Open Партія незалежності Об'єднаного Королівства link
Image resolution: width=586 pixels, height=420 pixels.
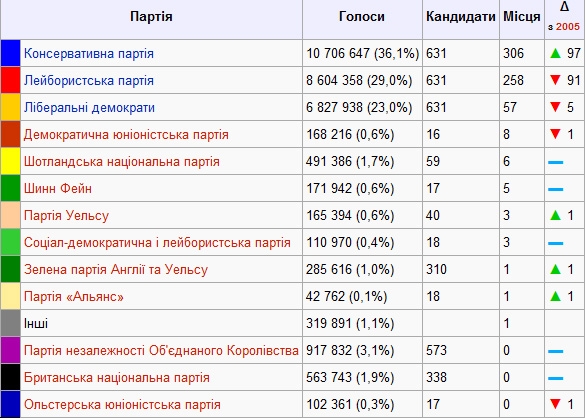pyautogui.click(x=161, y=350)
